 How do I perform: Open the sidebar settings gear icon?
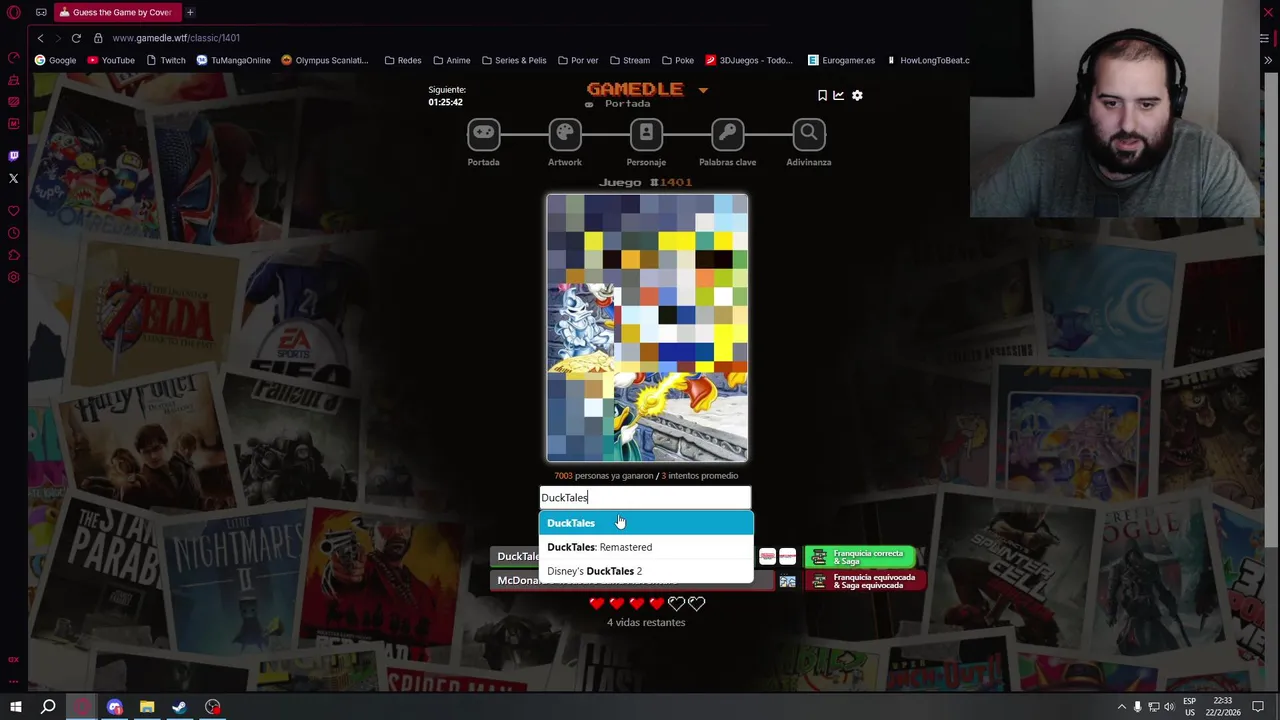coord(14,277)
